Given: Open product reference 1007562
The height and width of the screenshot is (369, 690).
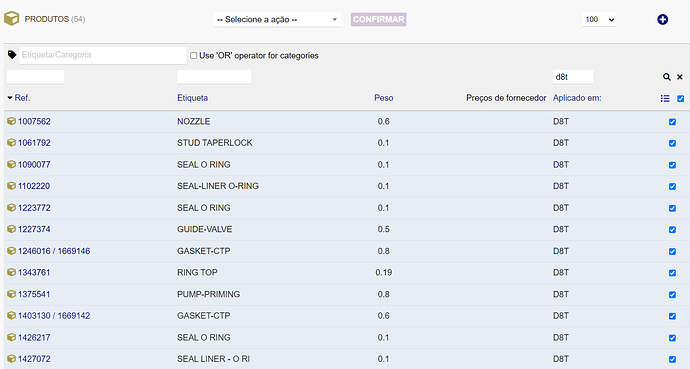Looking at the screenshot, I should pyautogui.click(x=34, y=121).
